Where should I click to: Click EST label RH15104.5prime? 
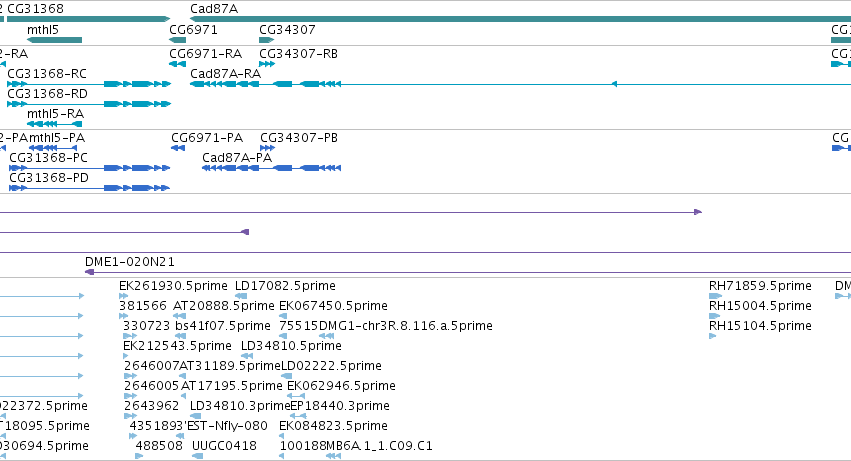[760, 326]
